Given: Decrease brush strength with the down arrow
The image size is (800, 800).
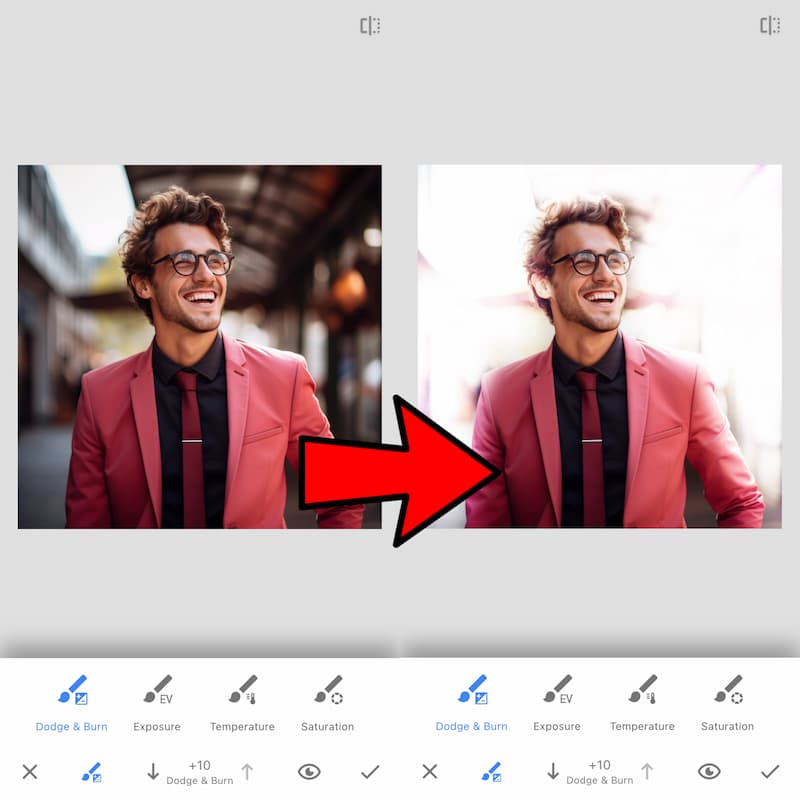Looking at the screenshot, I should (x=152, y=770).
